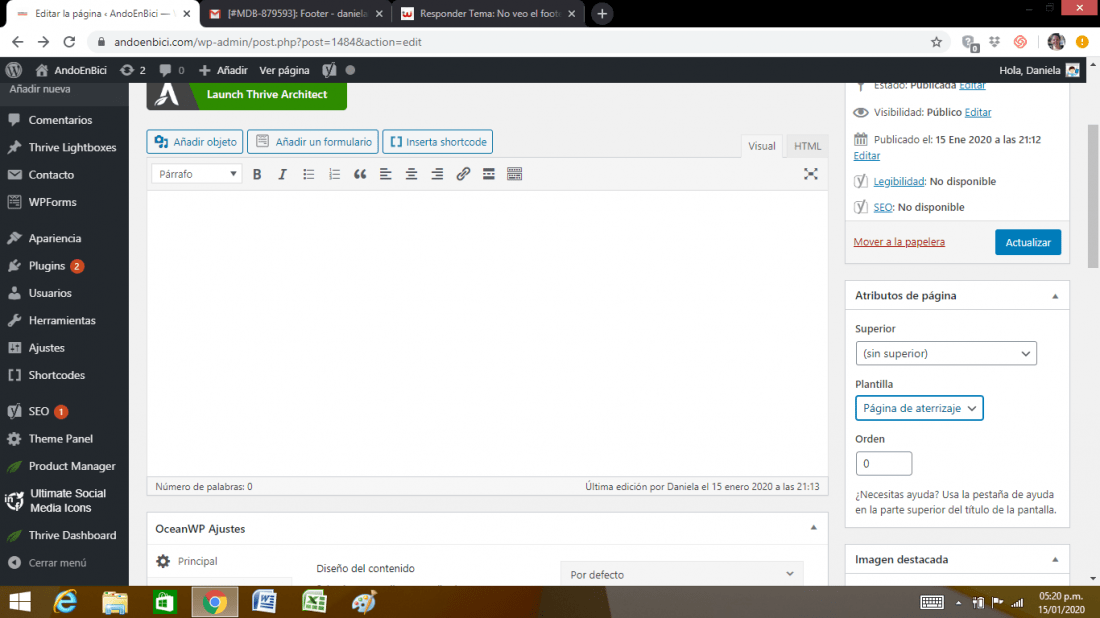
Task: Open WPForms sidebar menu
Action: click(53, 202)
